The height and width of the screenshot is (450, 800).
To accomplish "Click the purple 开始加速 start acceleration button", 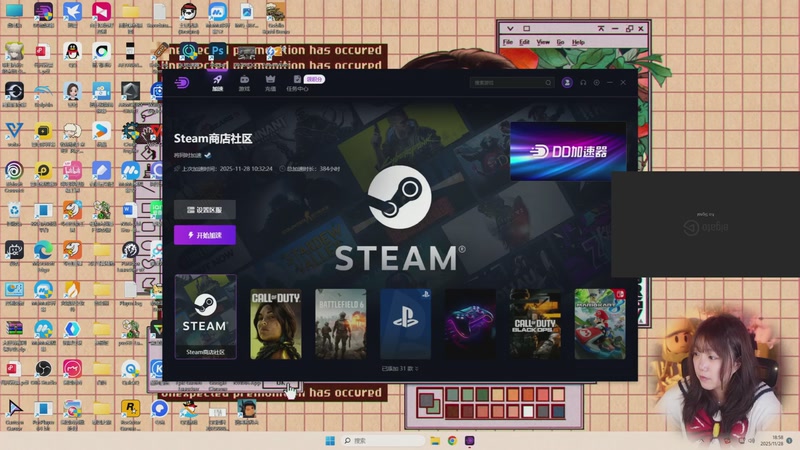I will pos(205,235).
